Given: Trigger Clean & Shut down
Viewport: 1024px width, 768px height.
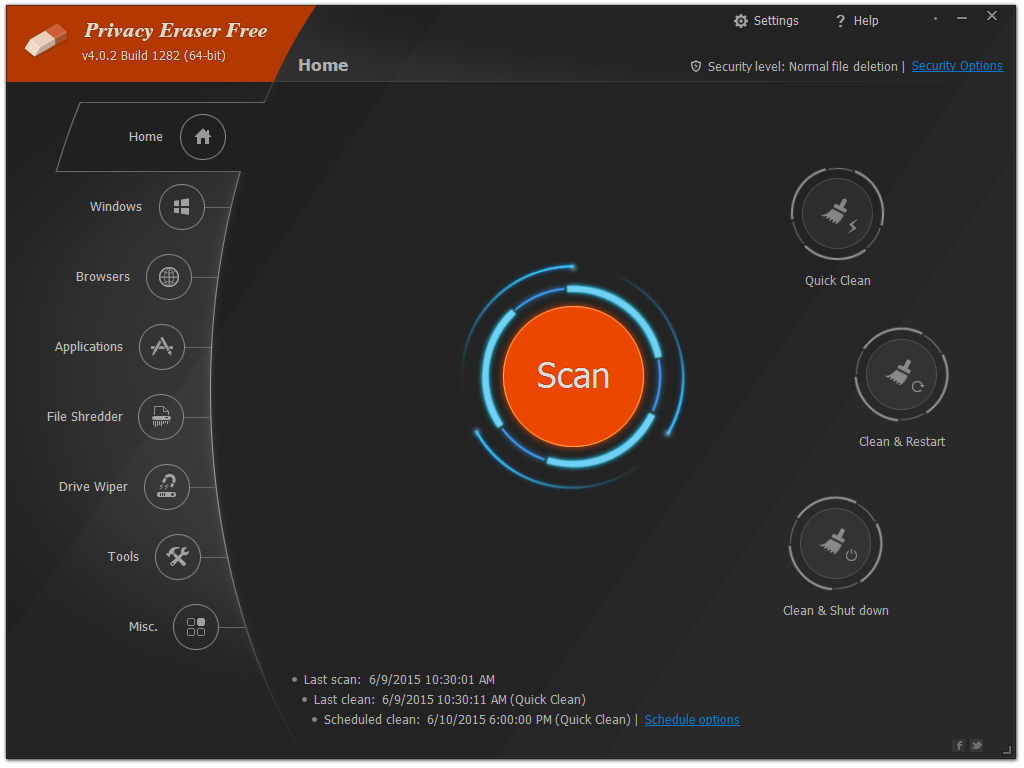Looking at the screenshot, I should pos(835,543).
